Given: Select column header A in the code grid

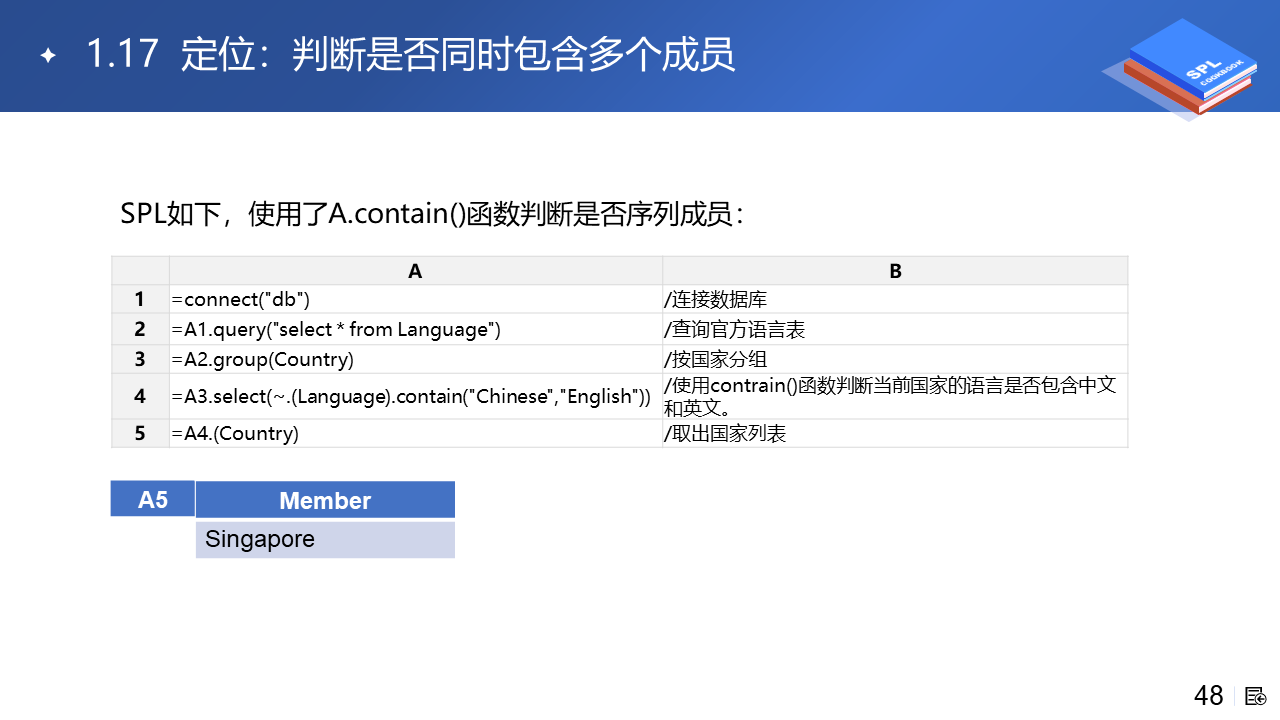Looking at the screenshot, I should 416,271.
